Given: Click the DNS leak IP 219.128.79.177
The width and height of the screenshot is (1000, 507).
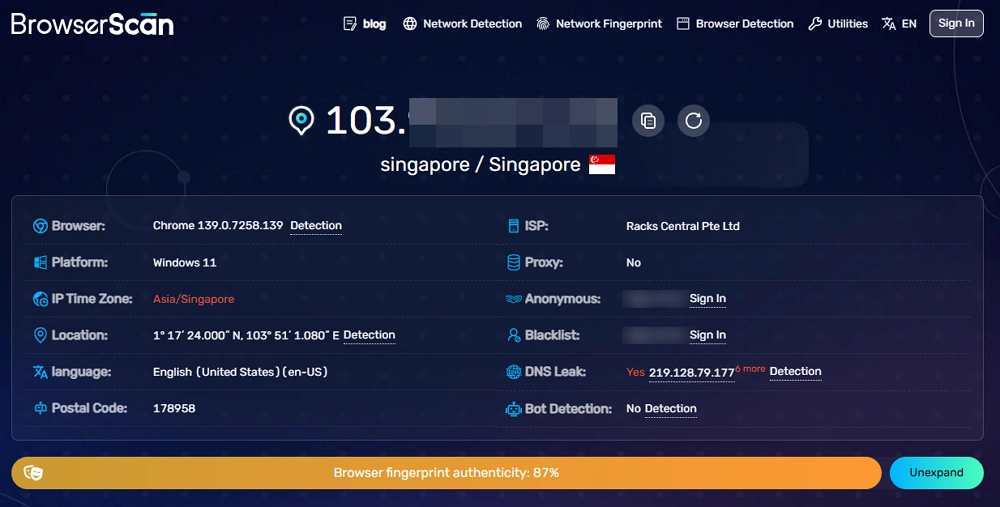Looking at the screenshot, I should 691,372.
